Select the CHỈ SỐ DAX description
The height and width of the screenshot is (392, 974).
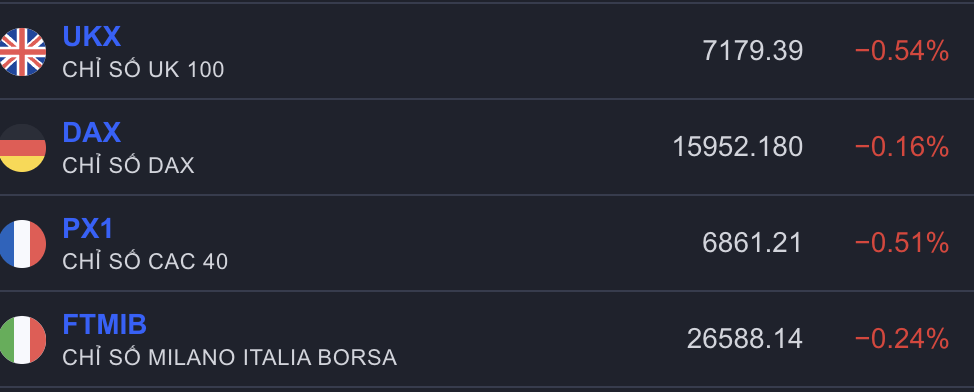[x=128, y=165]
